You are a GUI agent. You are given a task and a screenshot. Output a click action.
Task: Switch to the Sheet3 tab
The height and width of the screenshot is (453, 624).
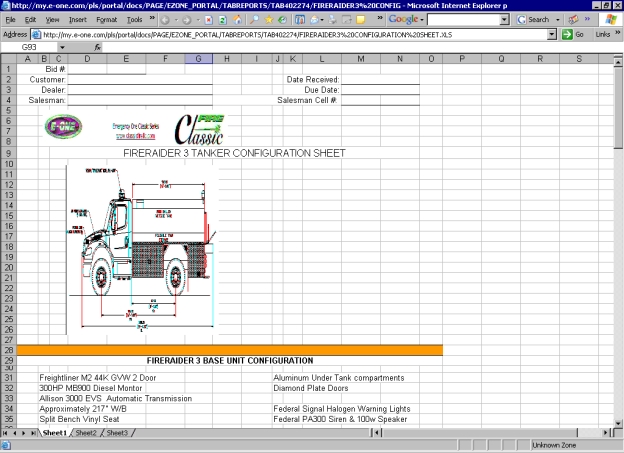(x=117, y=433)
